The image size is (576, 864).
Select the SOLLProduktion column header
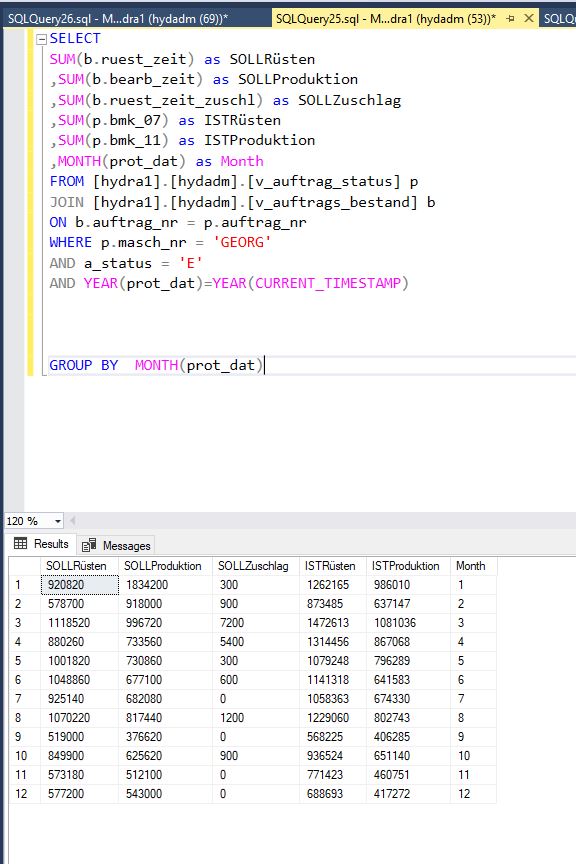(163, 566)
